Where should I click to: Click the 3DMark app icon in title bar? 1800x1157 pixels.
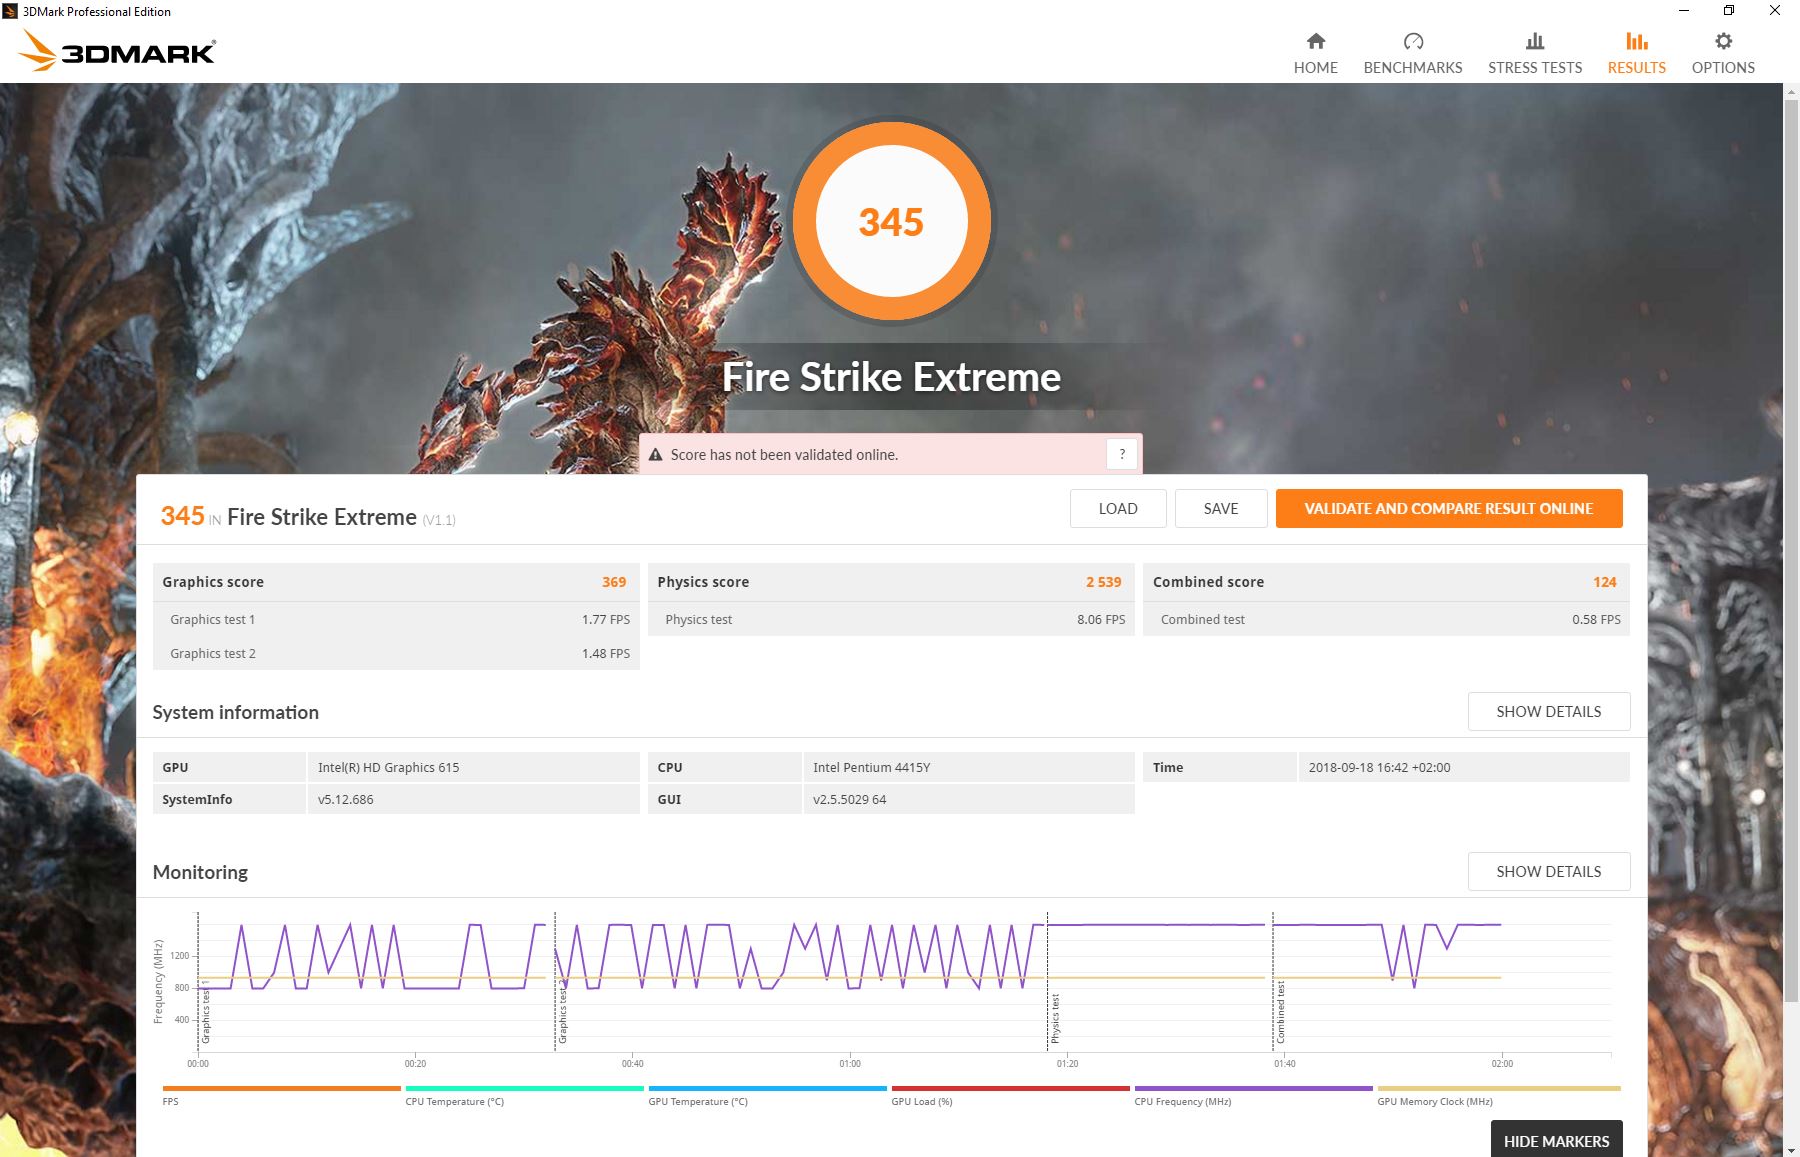pos(10,11)
